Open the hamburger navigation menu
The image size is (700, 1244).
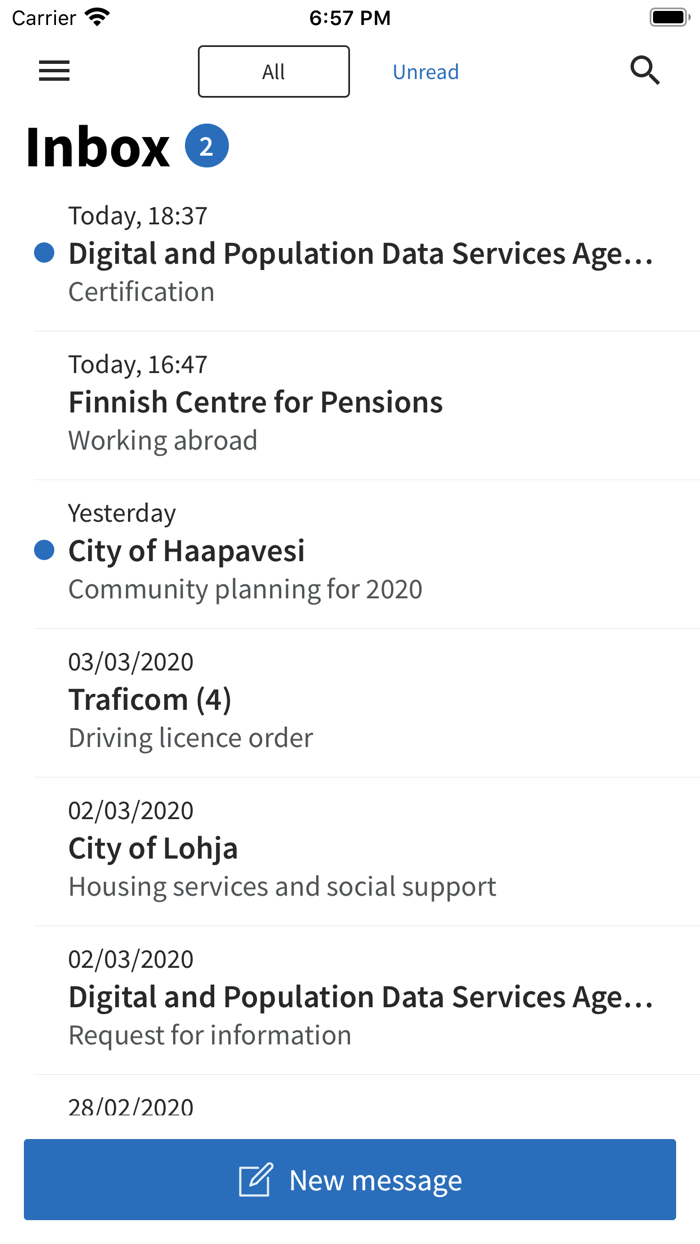[53, 70]
